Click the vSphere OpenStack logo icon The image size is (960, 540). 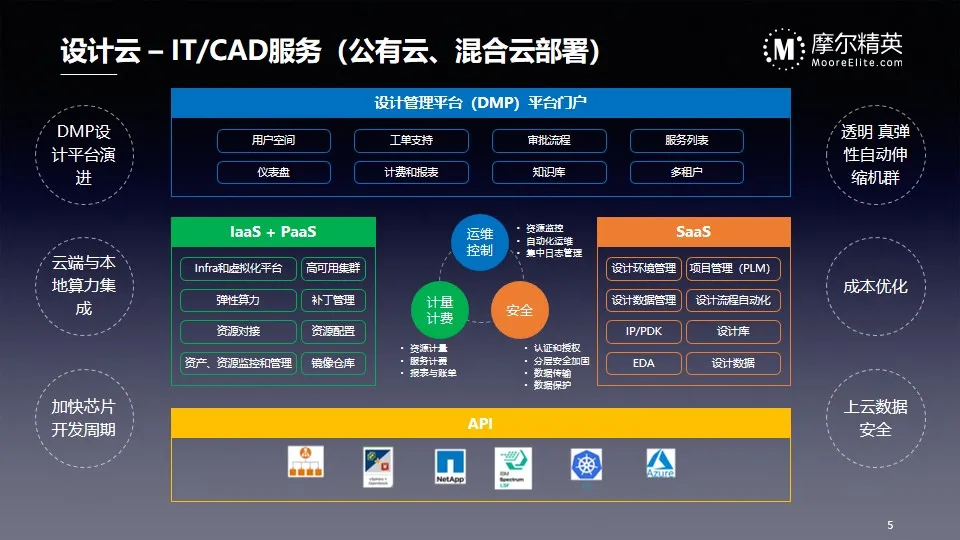378,467
